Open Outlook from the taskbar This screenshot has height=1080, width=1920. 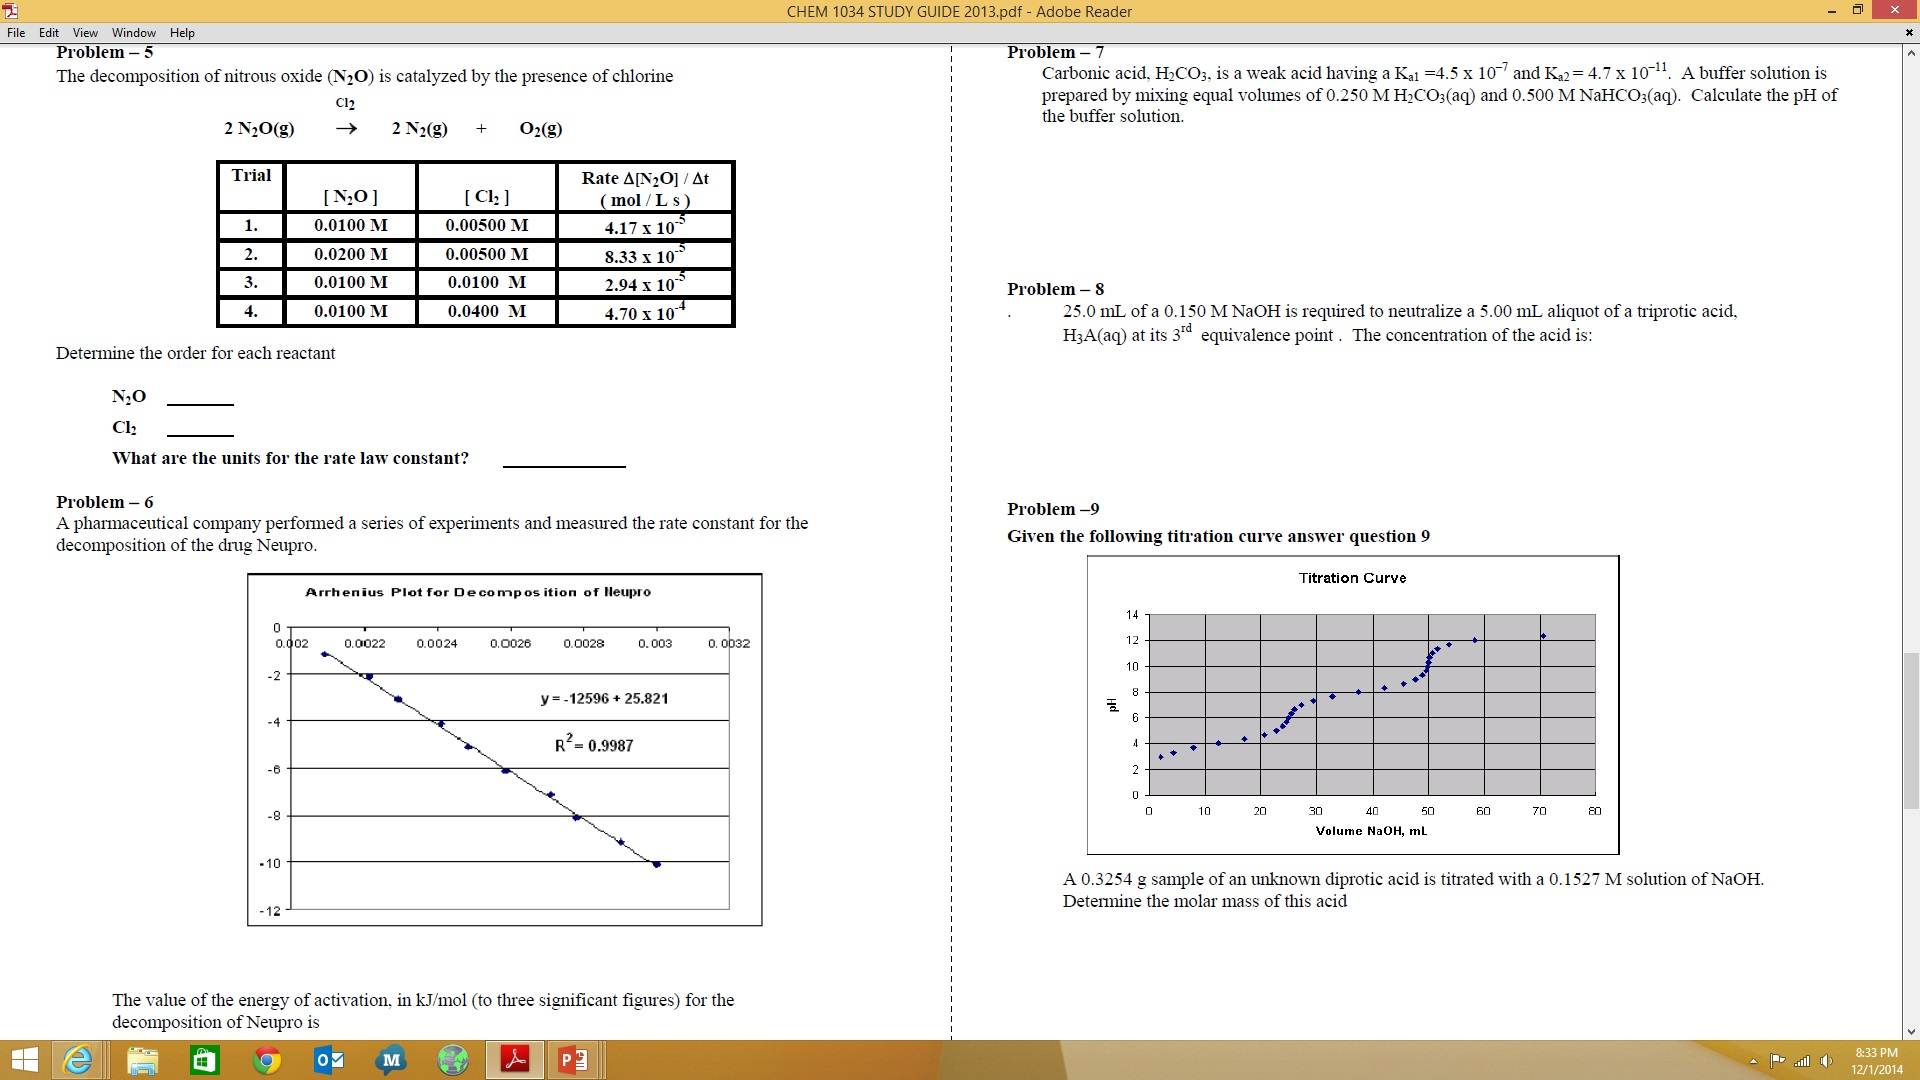point(328,1060)
